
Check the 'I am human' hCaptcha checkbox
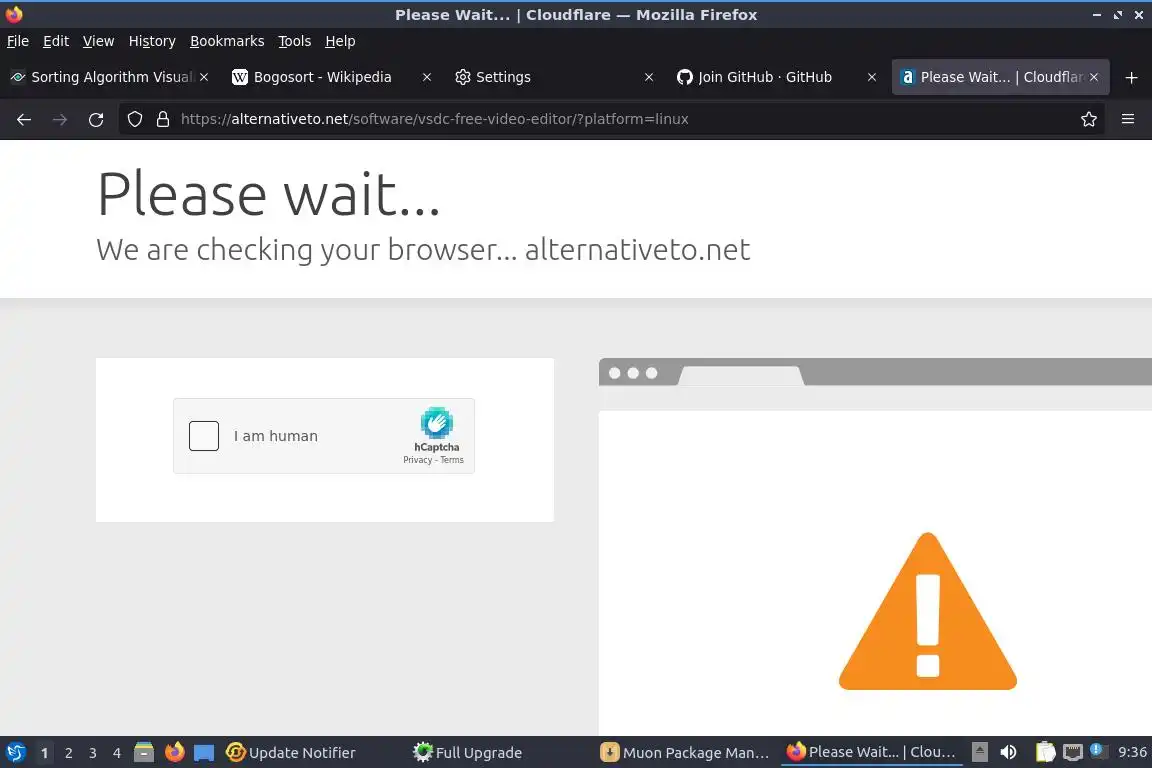(x=204, y=436)
